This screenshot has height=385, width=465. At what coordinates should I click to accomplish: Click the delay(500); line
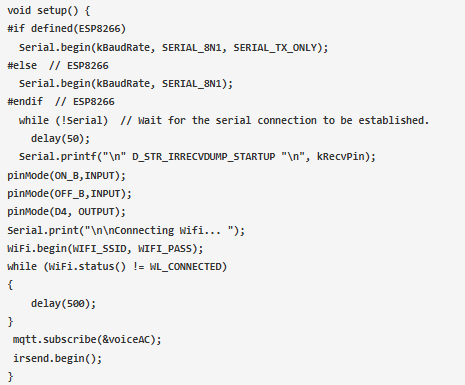point(63,304)
